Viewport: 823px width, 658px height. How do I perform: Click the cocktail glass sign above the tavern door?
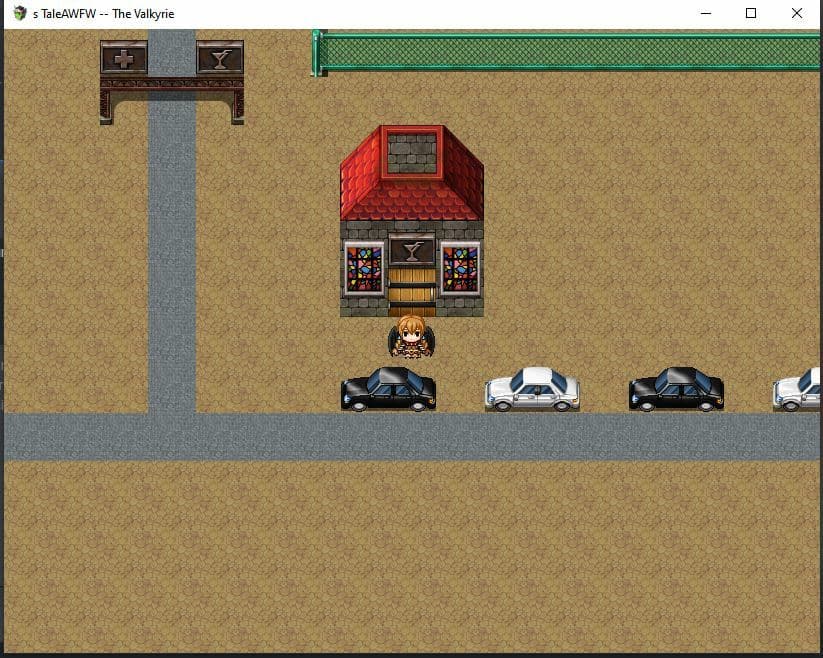412,251
